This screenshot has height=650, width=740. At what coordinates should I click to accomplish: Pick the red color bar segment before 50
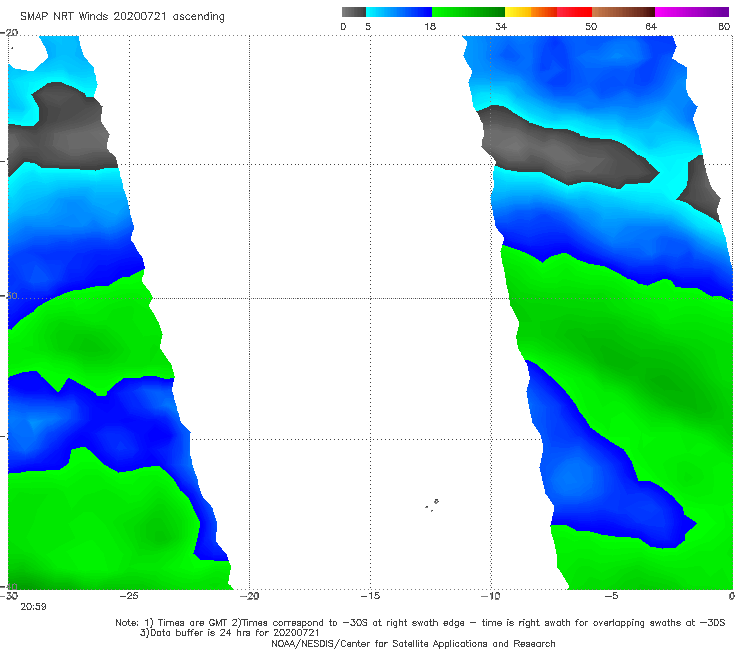[x=574, y=12]
